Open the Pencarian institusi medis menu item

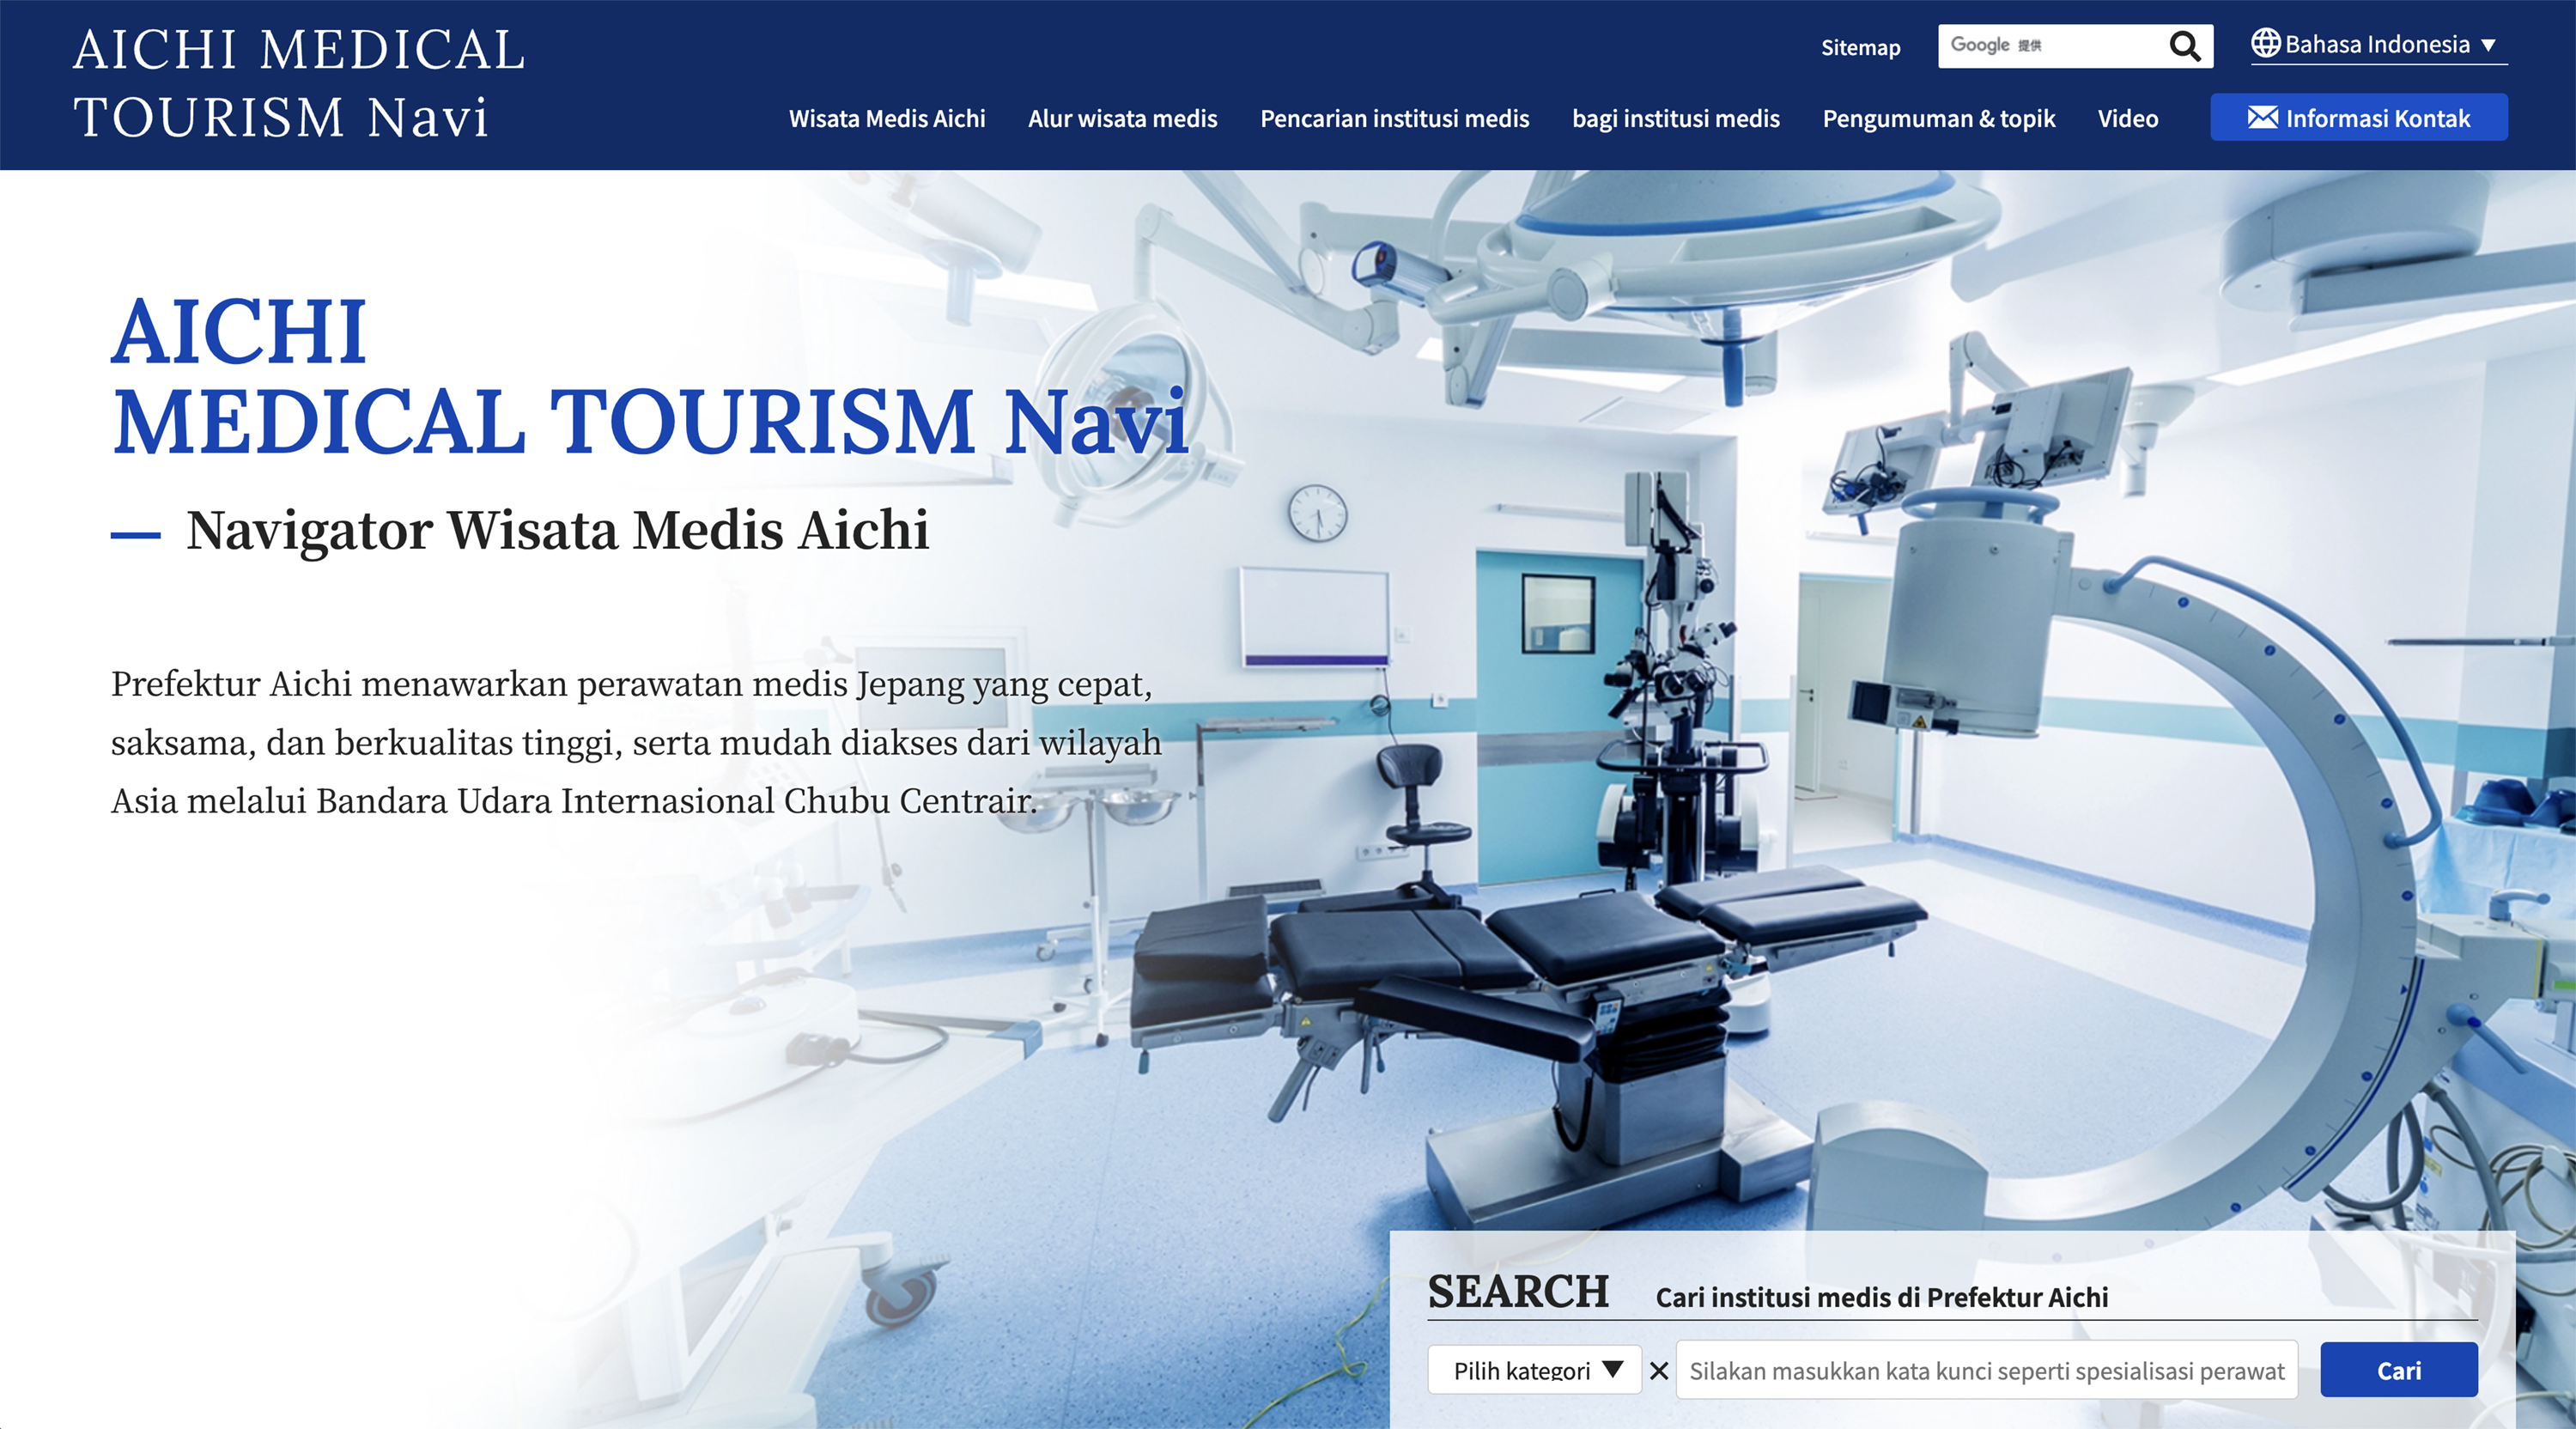[1394, 119]
